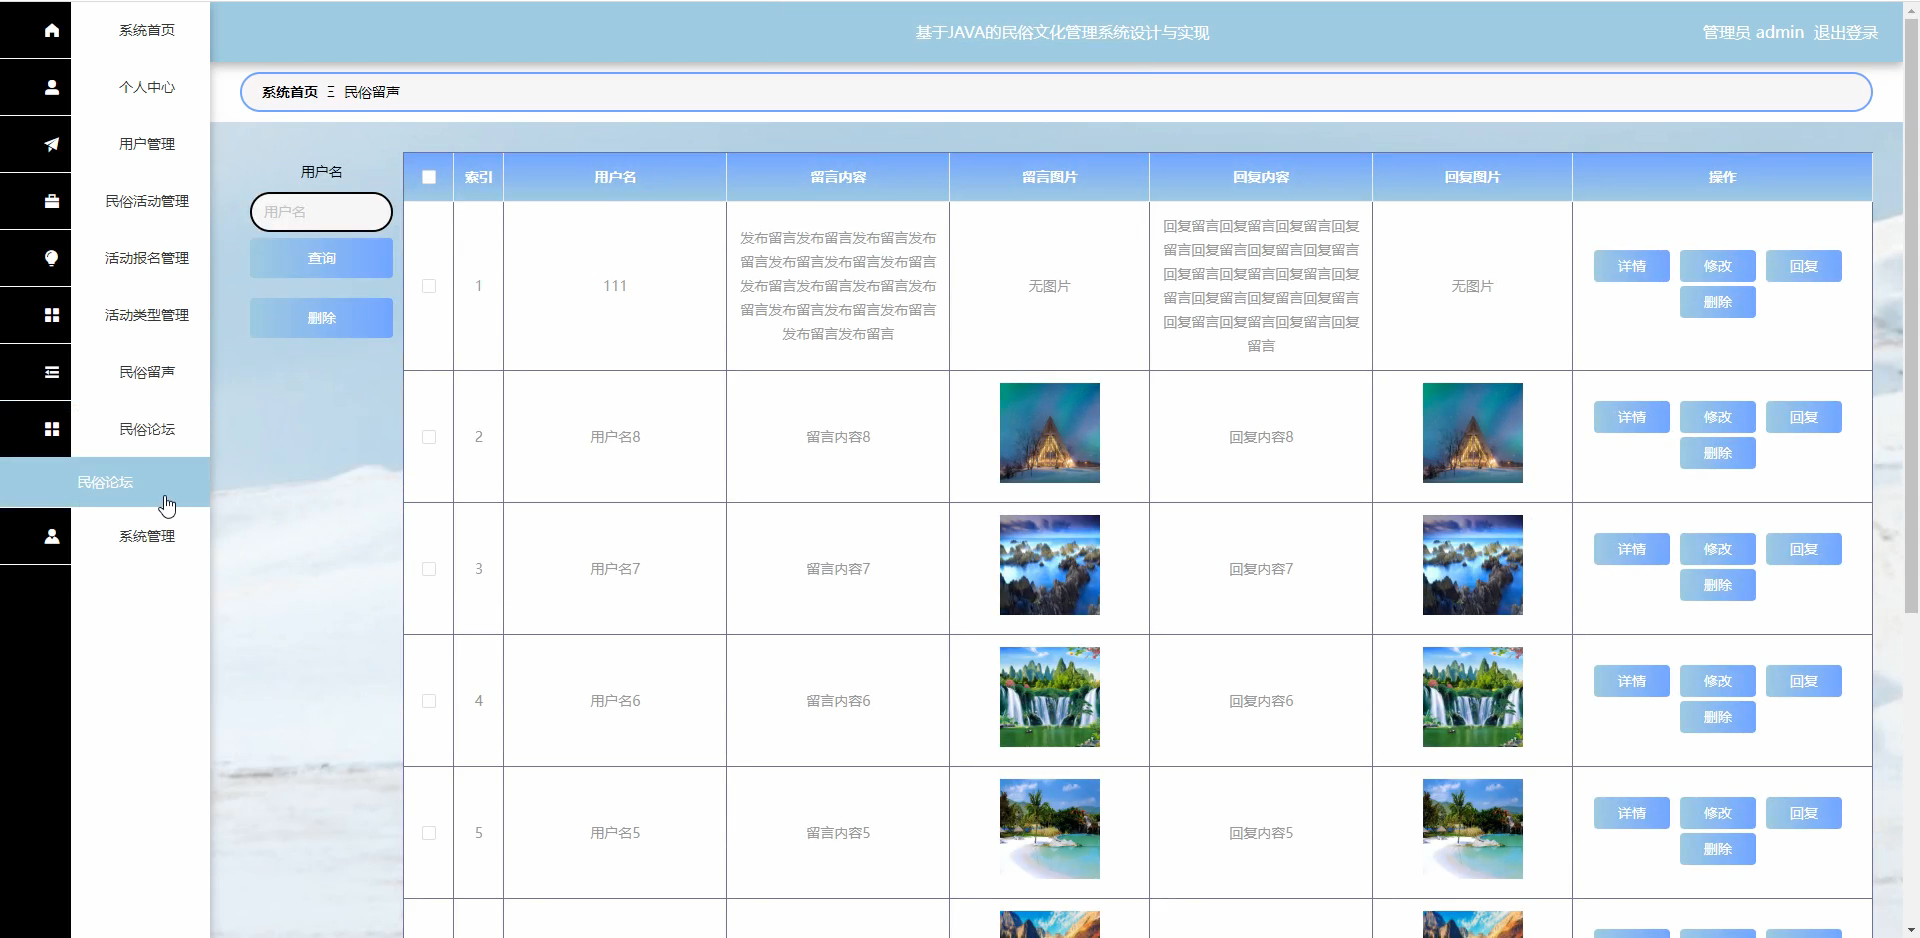Click the home icon in sidebar

pos(52,30)
